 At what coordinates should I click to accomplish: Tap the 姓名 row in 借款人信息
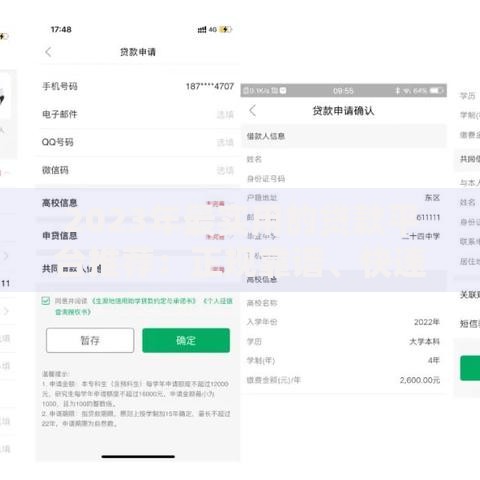click(x=344, y=159)
